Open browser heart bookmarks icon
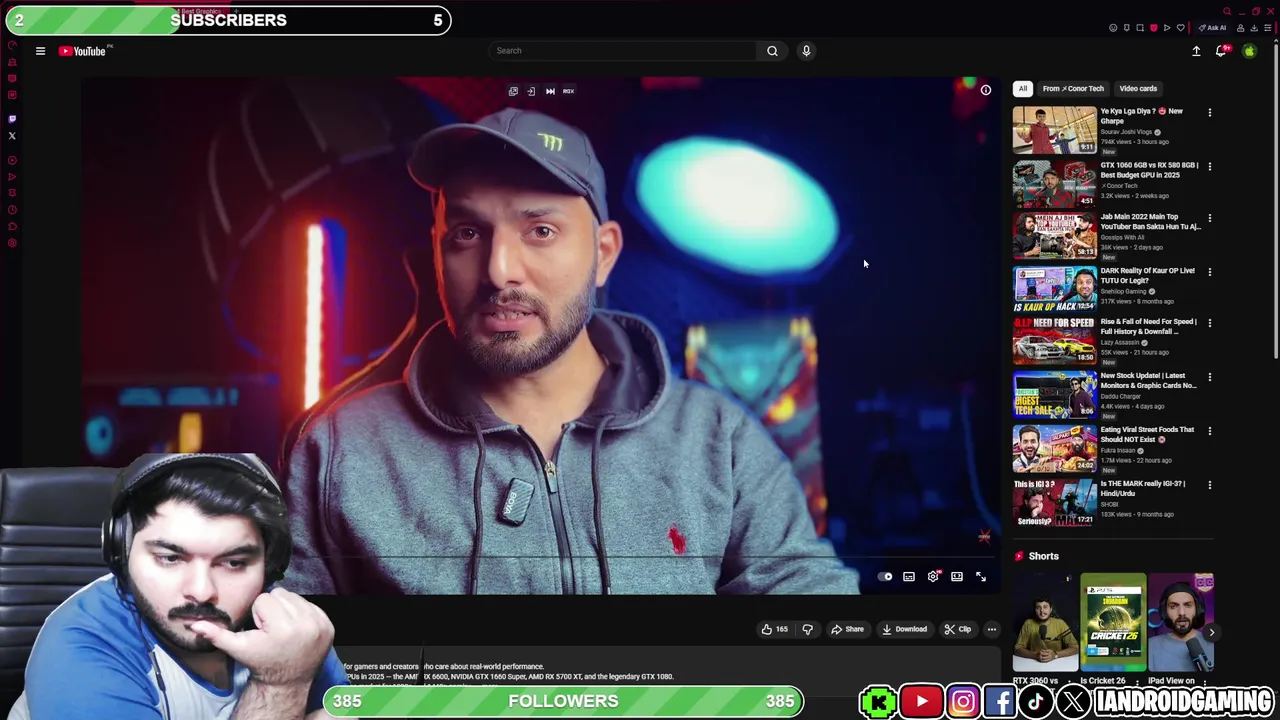Viewport: 1280px width, 720px height. coord(1180,28)
